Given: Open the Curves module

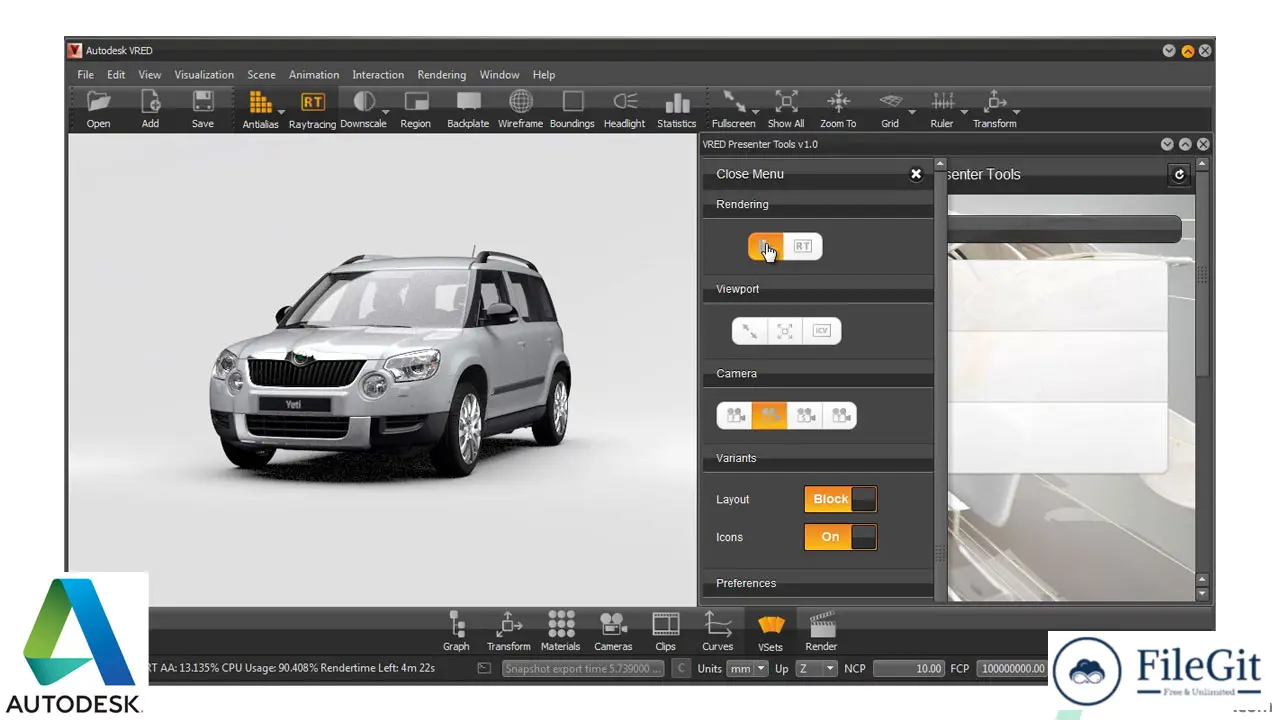Looking at the screenshot, I should [x=718, y=631].
